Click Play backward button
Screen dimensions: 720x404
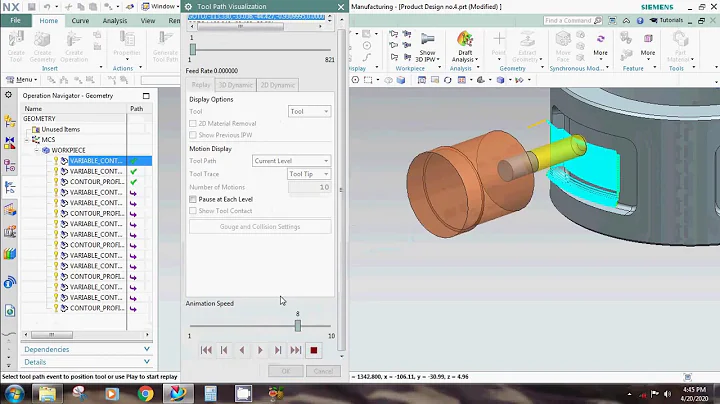(x=242, y=350)
